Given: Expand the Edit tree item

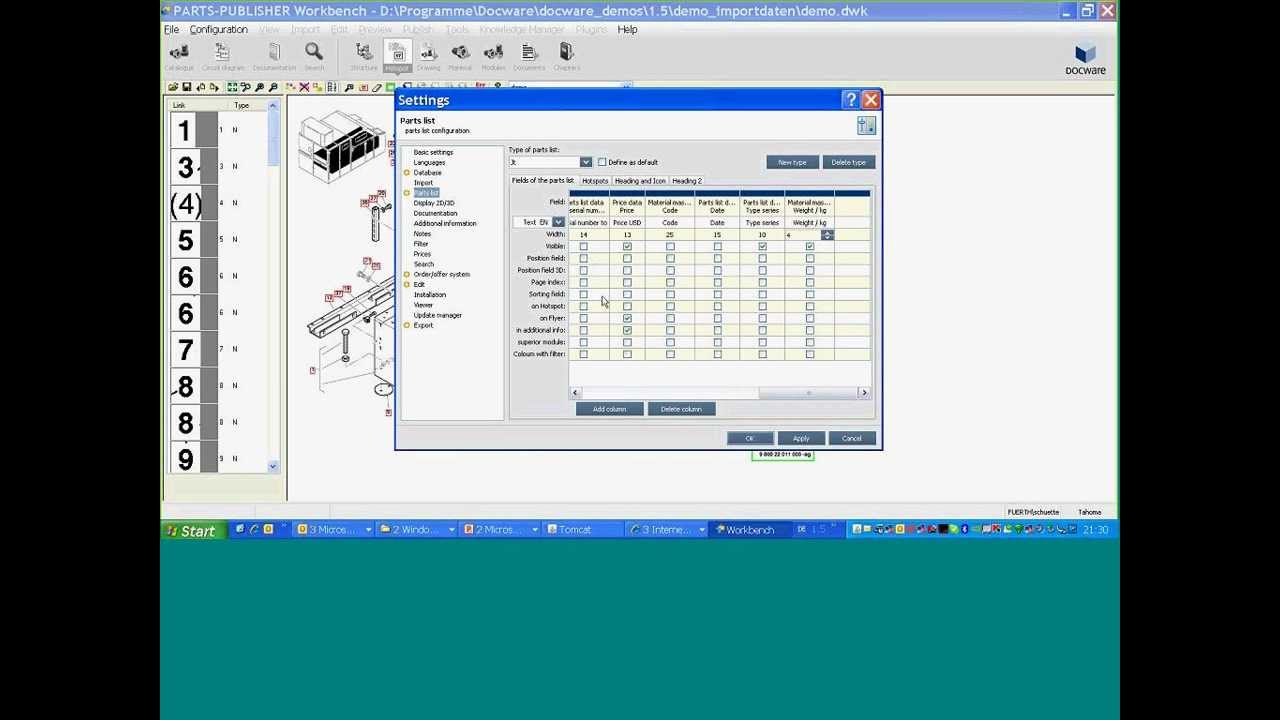Looking at the screenshot, I should tap(407, 284).
